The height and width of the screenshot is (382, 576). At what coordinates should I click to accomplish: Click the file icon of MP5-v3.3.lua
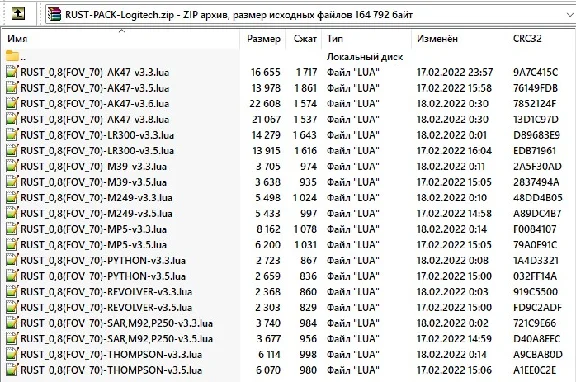[12, 229]
